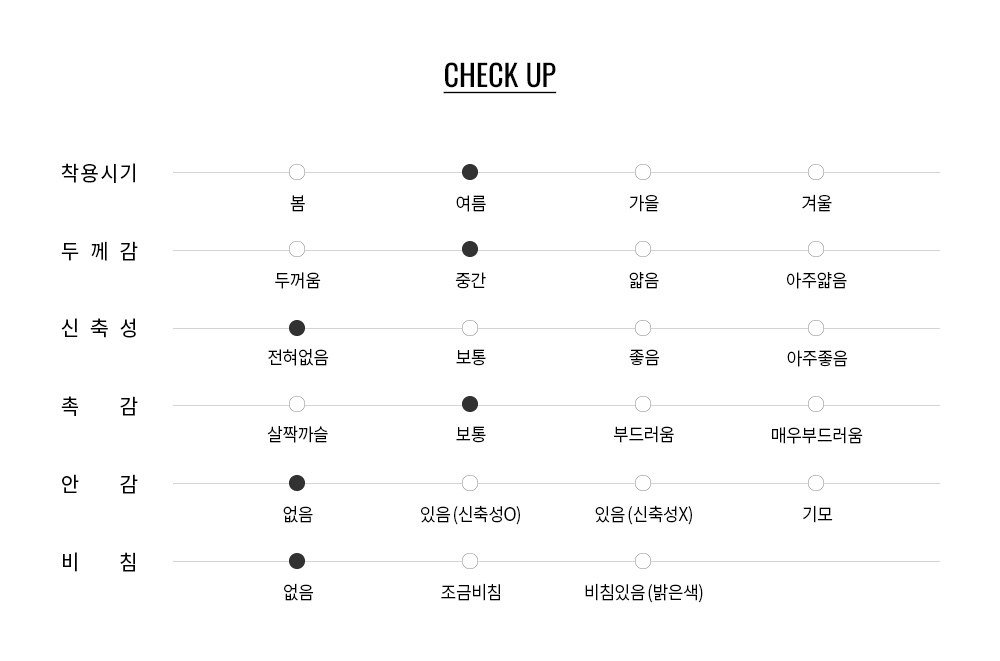Select the 살짝까슬 texture circle
Viewport: 1000px width, 661px height.
pyautogui.click(x=297, y=404)
